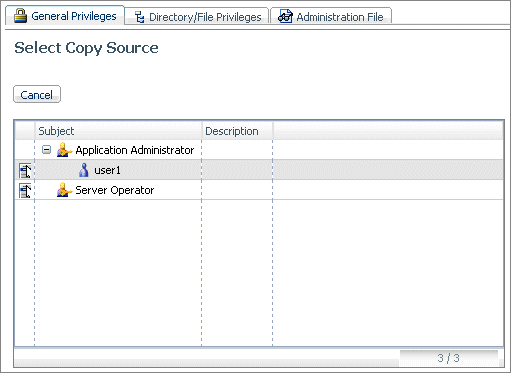Click the copy icon in user1 row

pos(25,170)
